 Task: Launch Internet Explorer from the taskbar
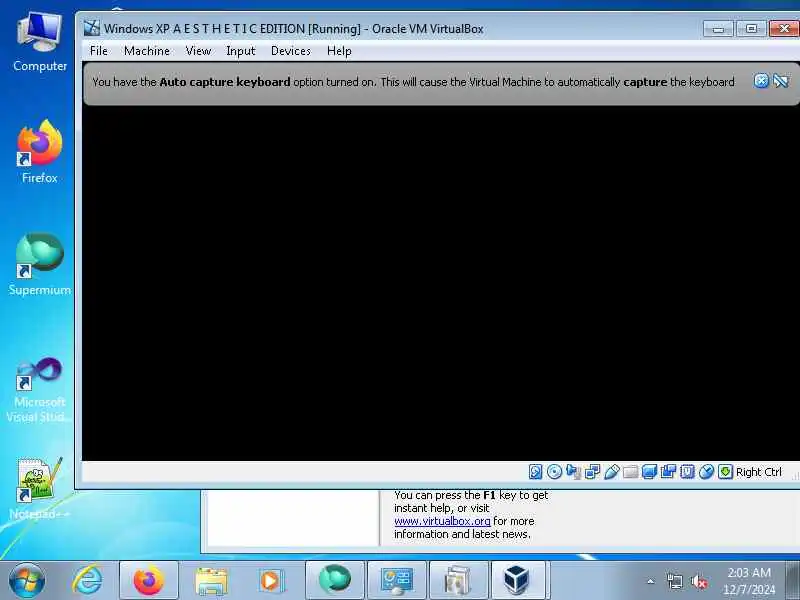tap(87, 581)
